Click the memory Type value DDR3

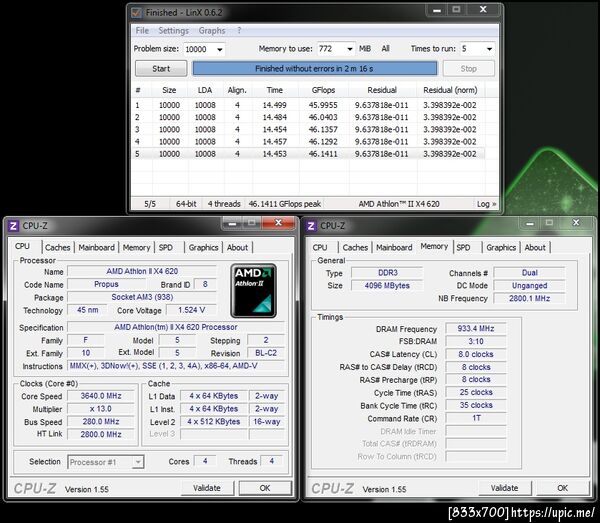388,273
